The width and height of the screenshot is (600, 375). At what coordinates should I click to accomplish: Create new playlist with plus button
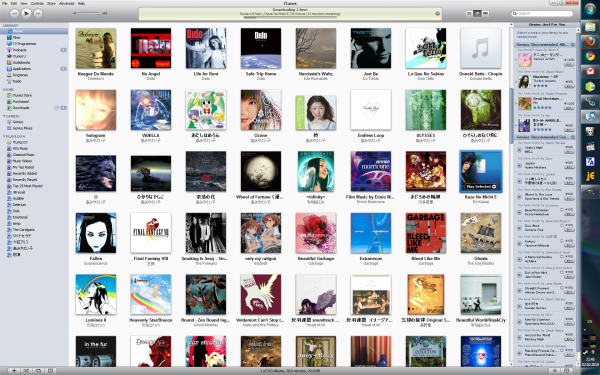tap(14, 370)
